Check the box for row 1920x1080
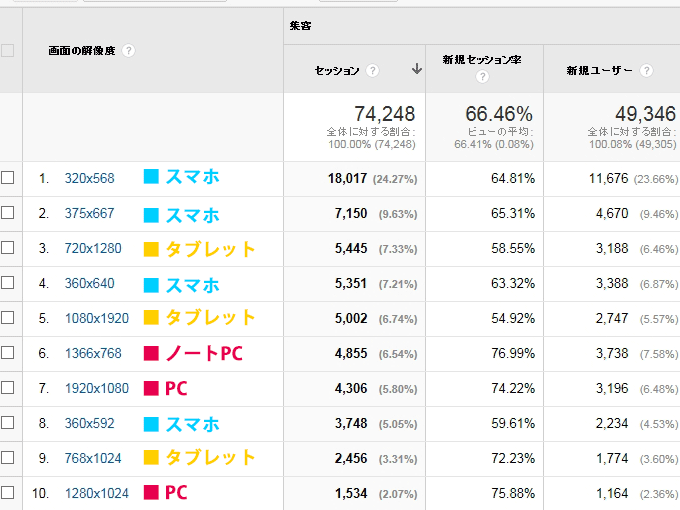The width and height of the screenshot is (680, 510). (7, 388)
